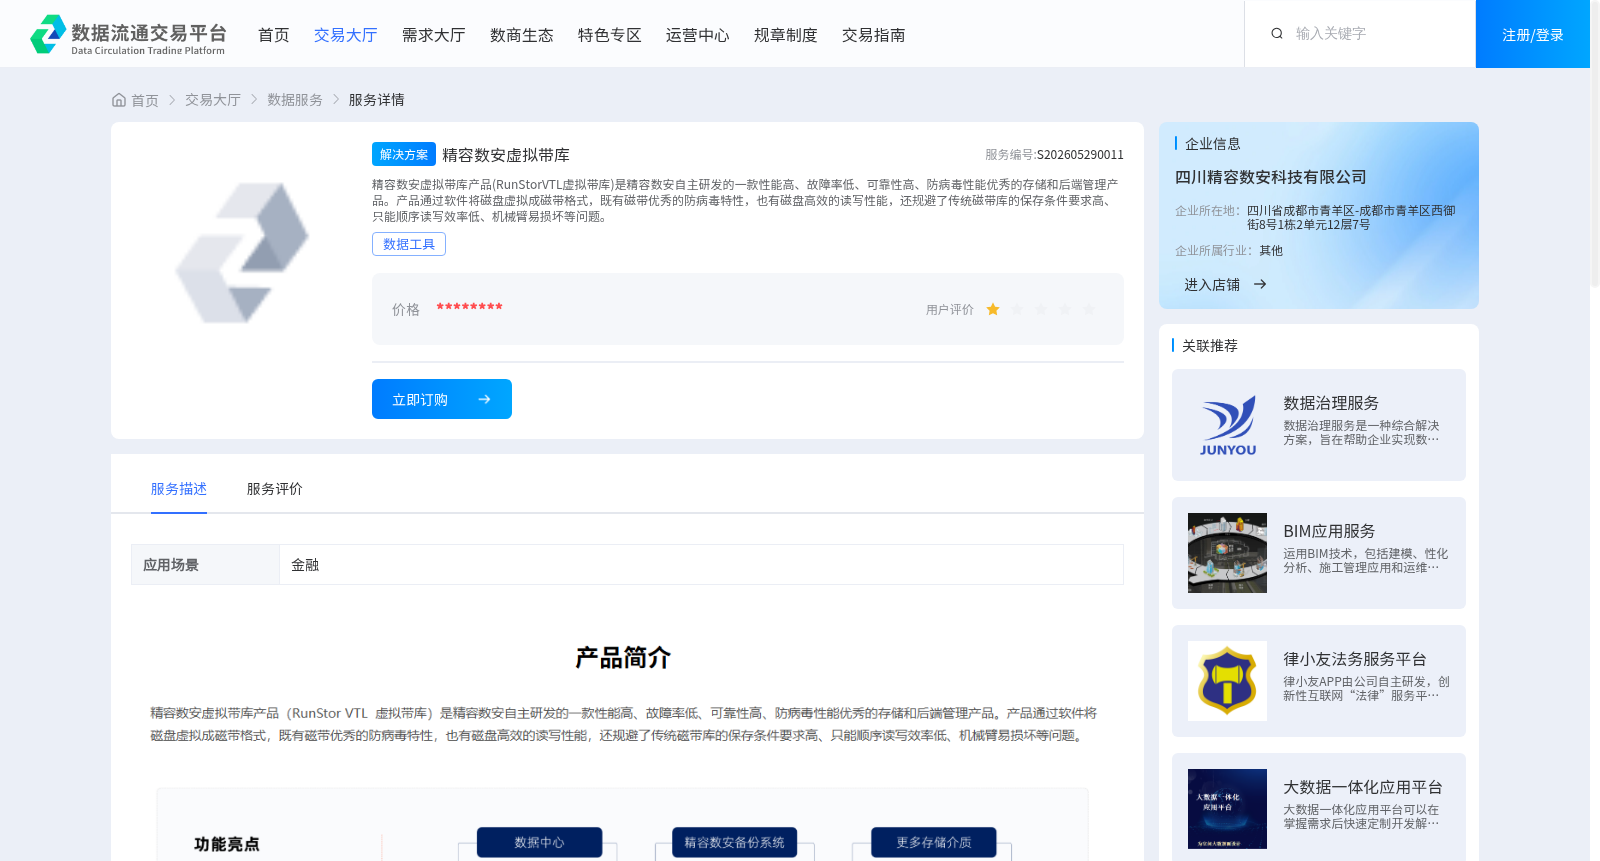Open 交易大厅 in the navigation bar
This screenshot has width=1600, height=861.
[x=346, y=35]
